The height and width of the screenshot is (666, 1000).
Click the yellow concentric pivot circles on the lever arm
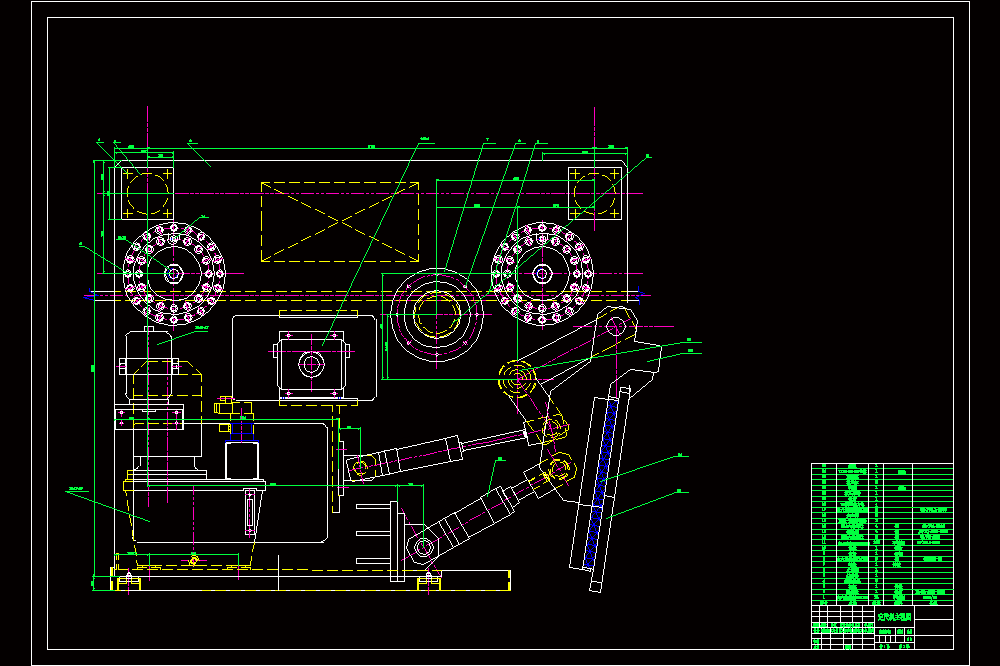(x=517, y=379)
